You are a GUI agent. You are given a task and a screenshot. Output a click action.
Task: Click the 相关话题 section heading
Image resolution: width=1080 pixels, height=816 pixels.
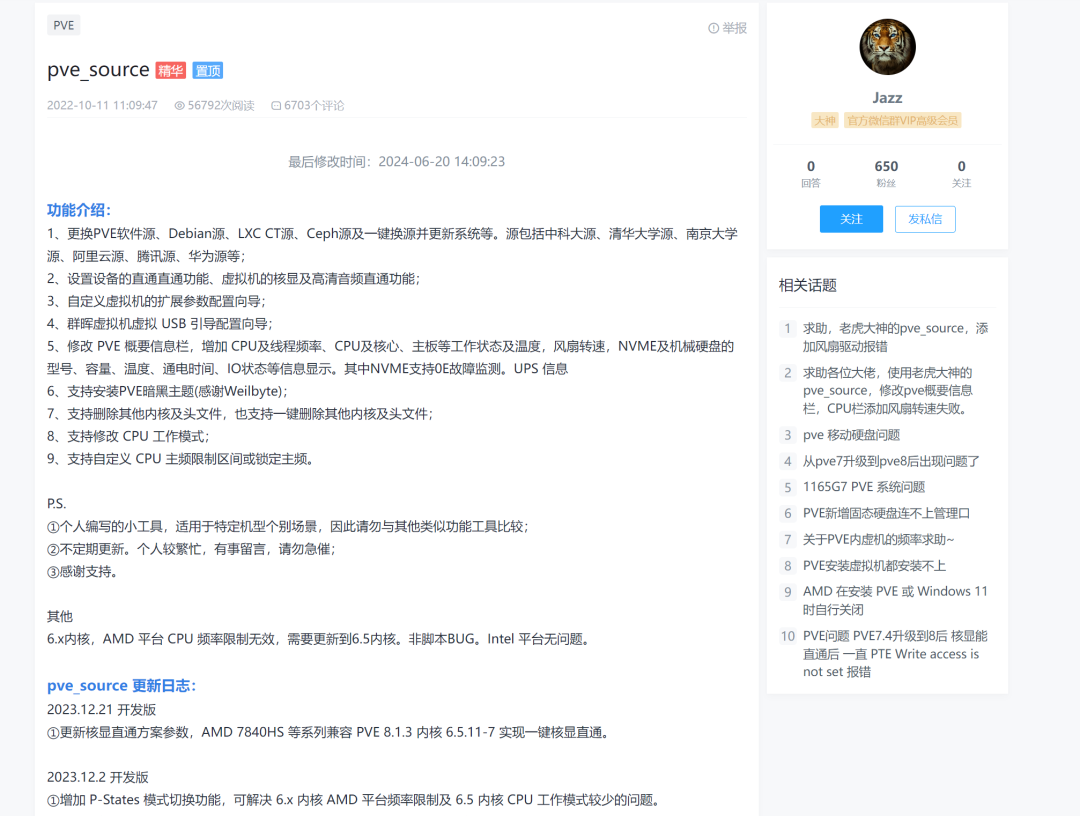[x=807, y=285]
